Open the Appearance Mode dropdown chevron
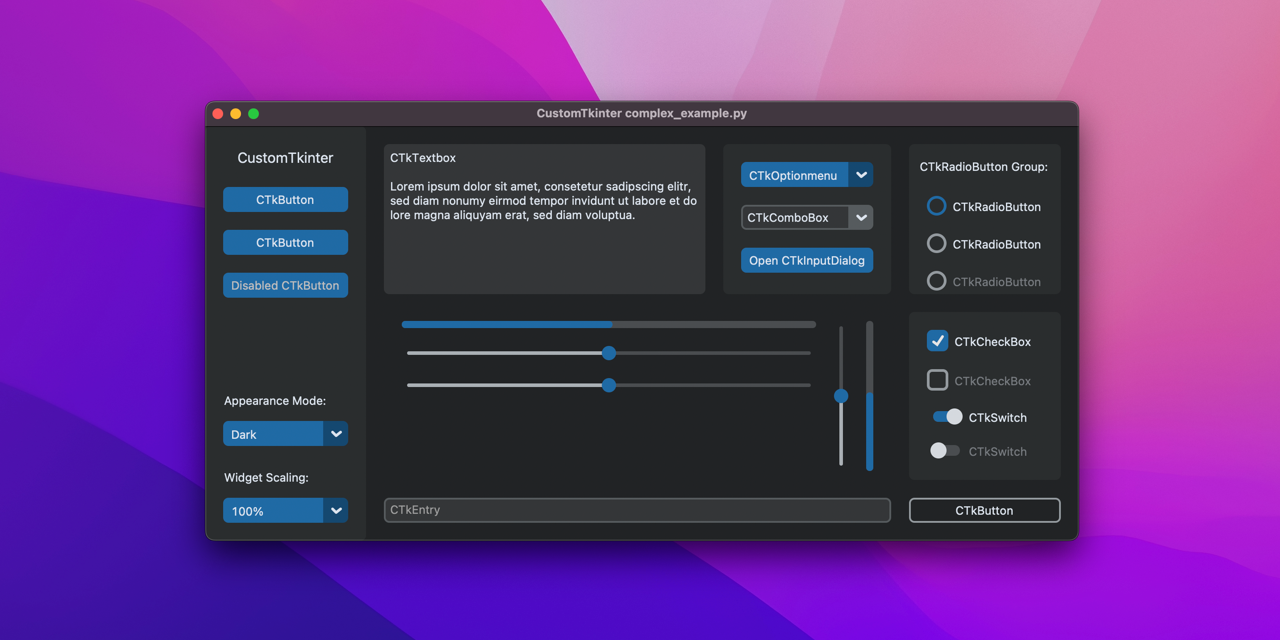The height and width of the screenshot is (640, 1280). point(336,434)
